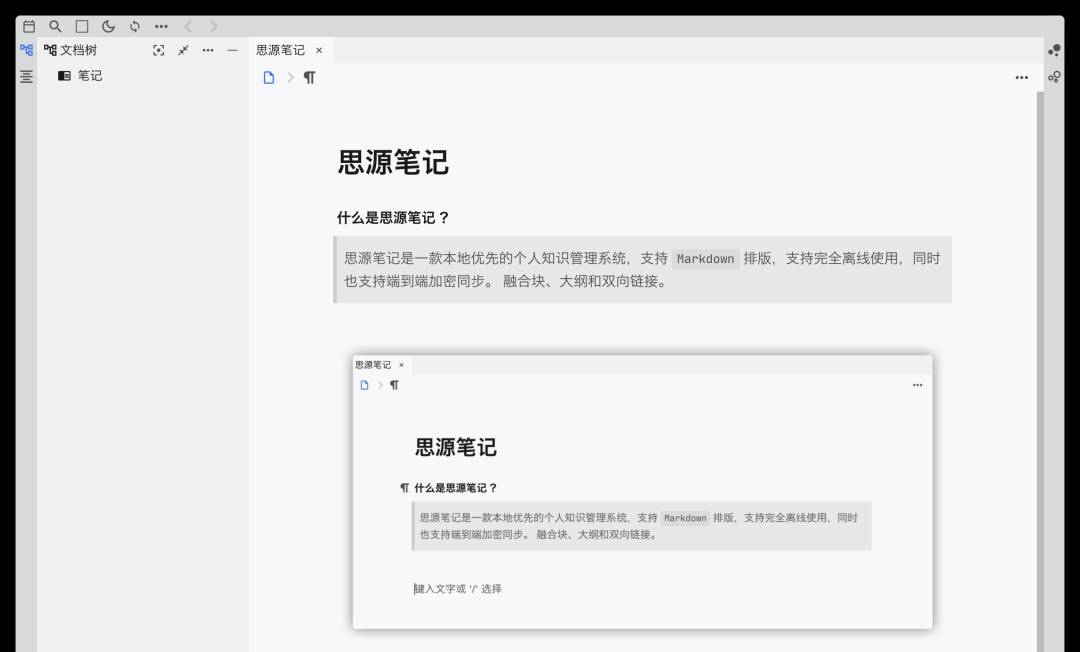Focus current document in the tree
1080x652 pixels.
click(158, 50)
